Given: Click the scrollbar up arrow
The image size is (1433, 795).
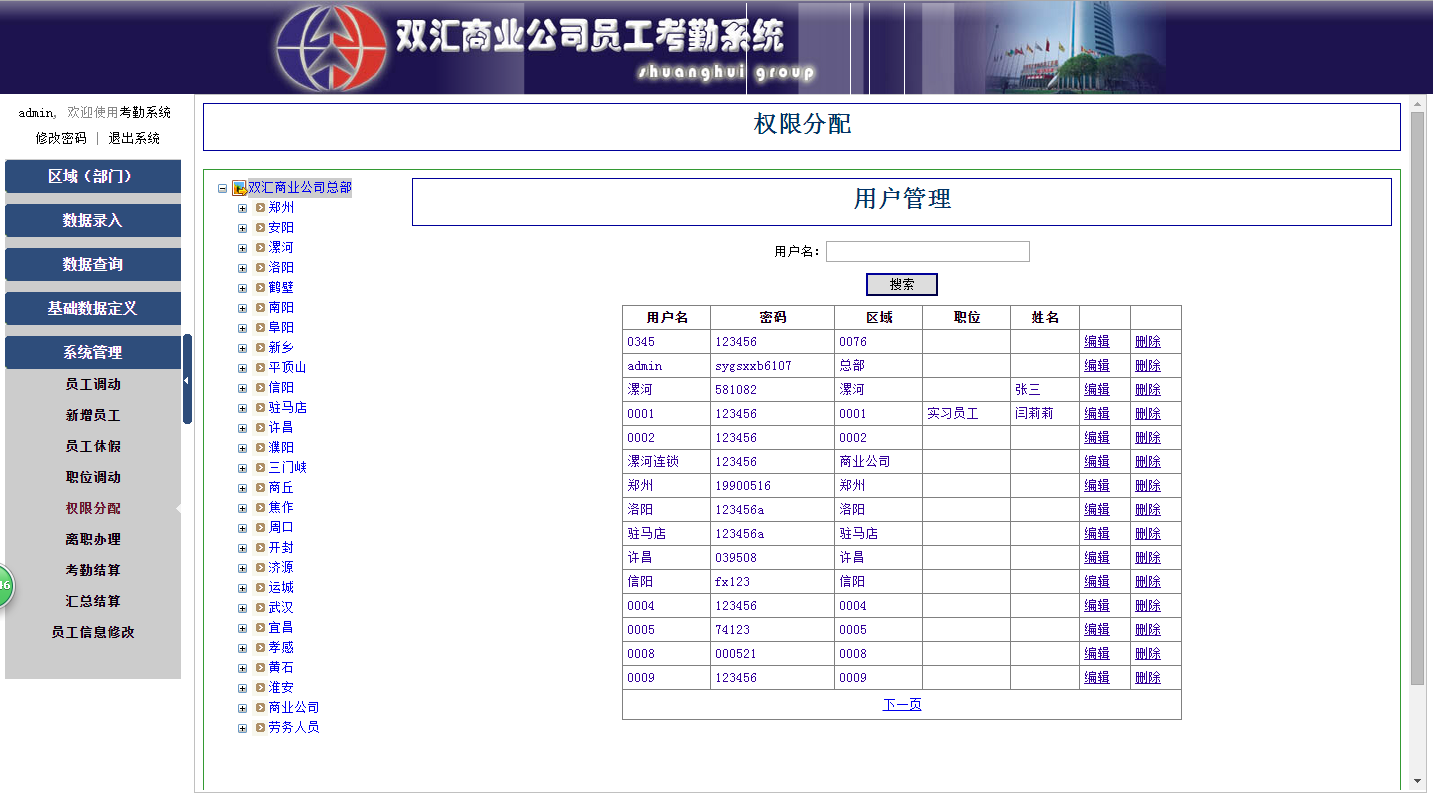Looking at the screenshot, I should coord(1417,104).
